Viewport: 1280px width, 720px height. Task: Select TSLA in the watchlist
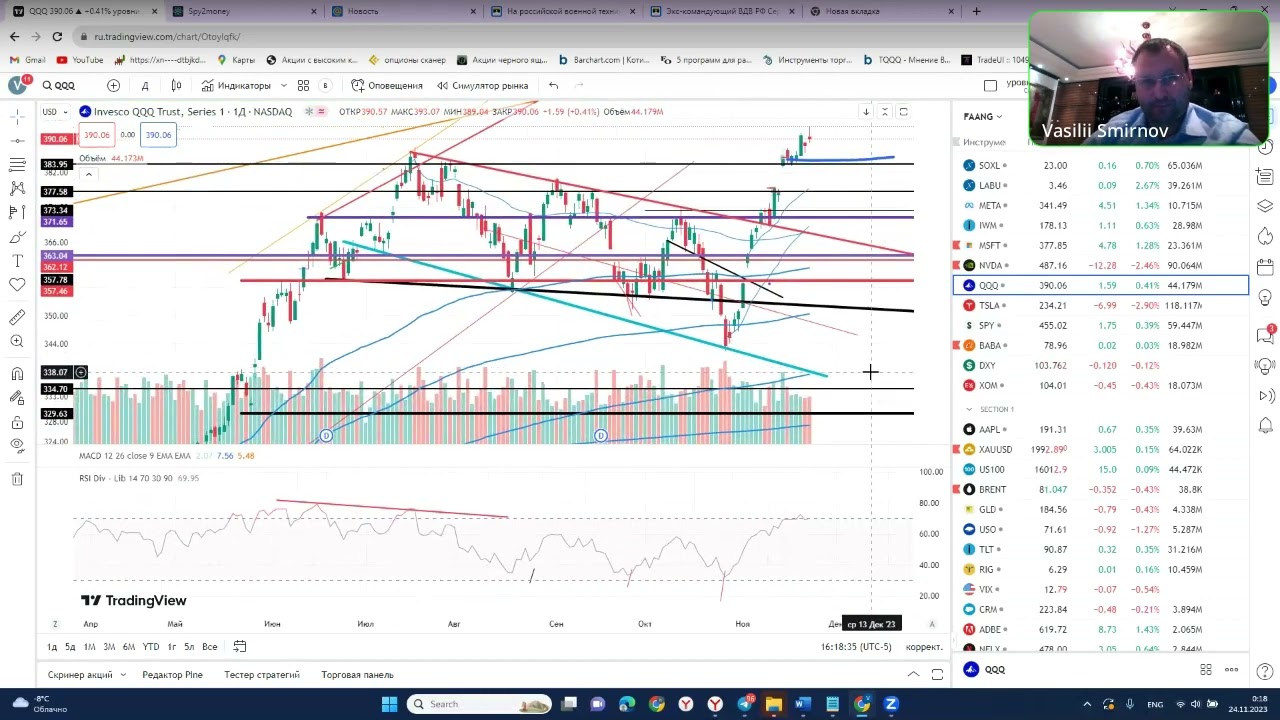(1100, 305)
